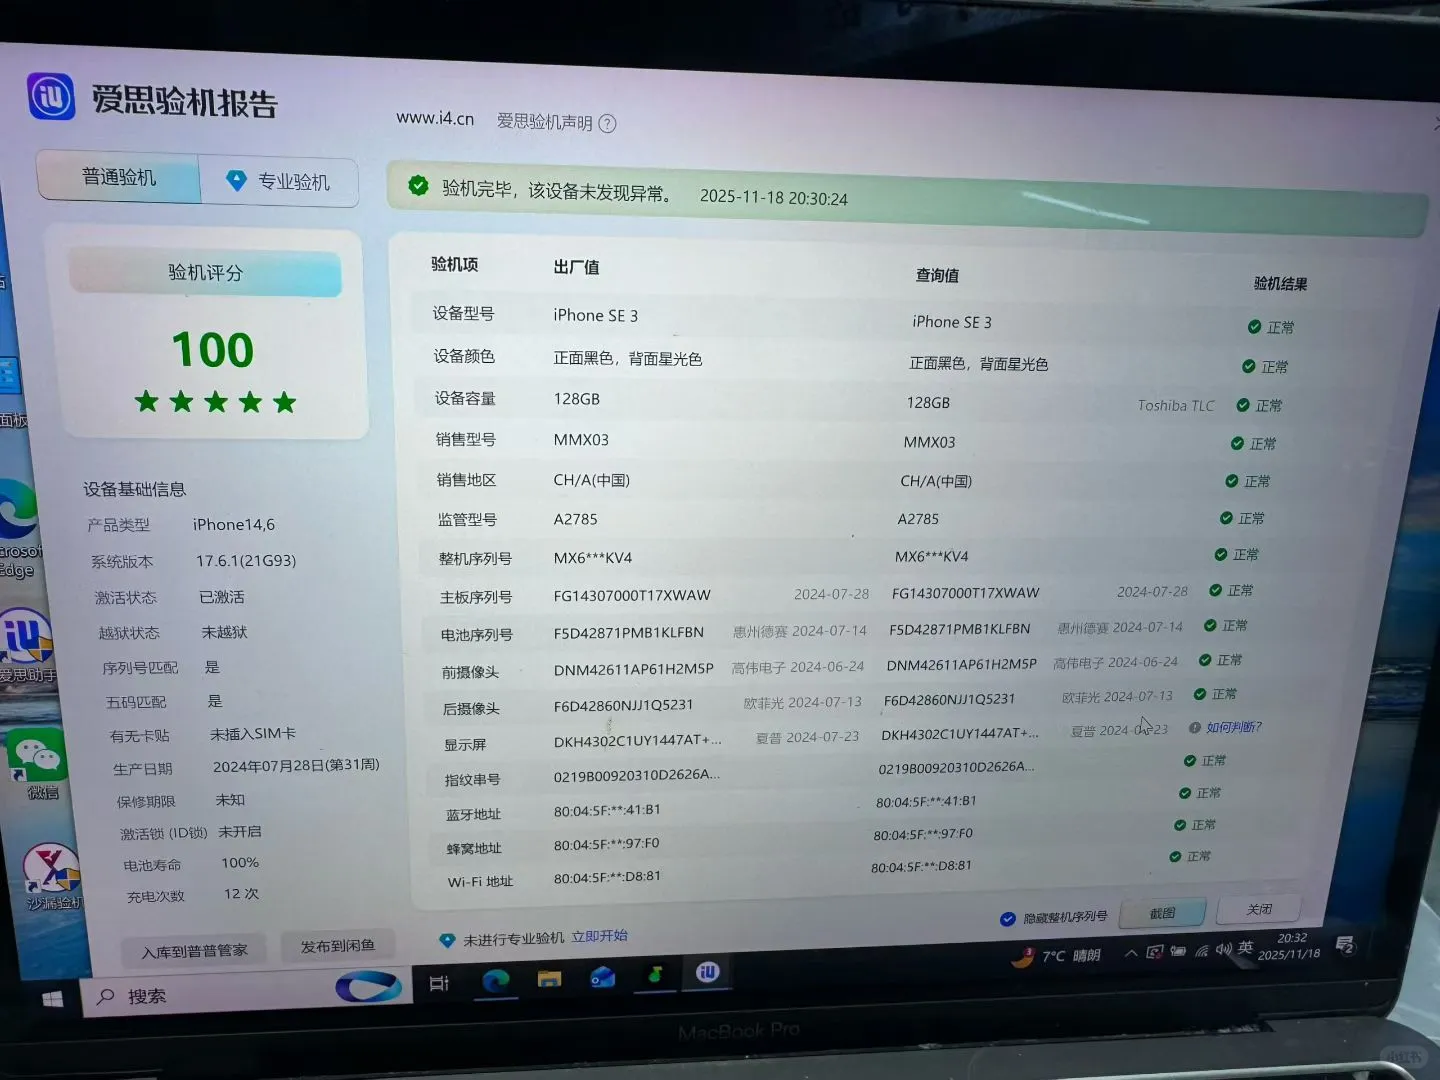Uncheck the 隐藏整机序列号 checkbox
1440x1080 pixels.
(x=1008, y=916)
